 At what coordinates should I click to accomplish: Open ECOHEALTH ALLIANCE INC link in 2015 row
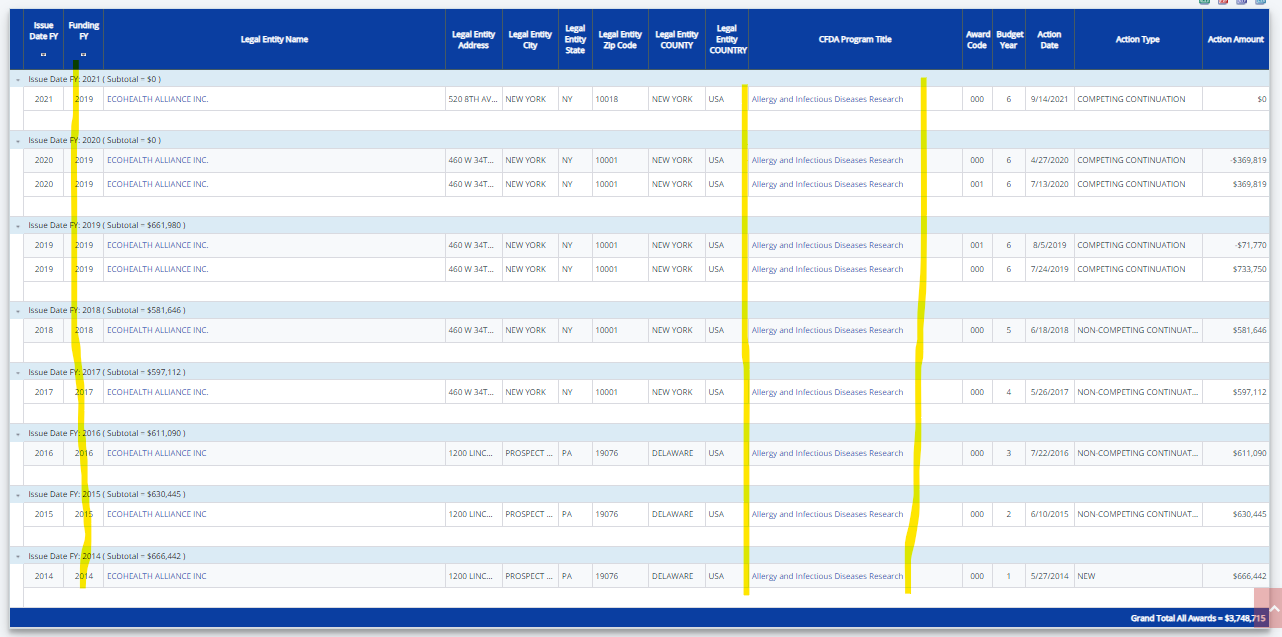pyautogui.click(x=157, y=514)
